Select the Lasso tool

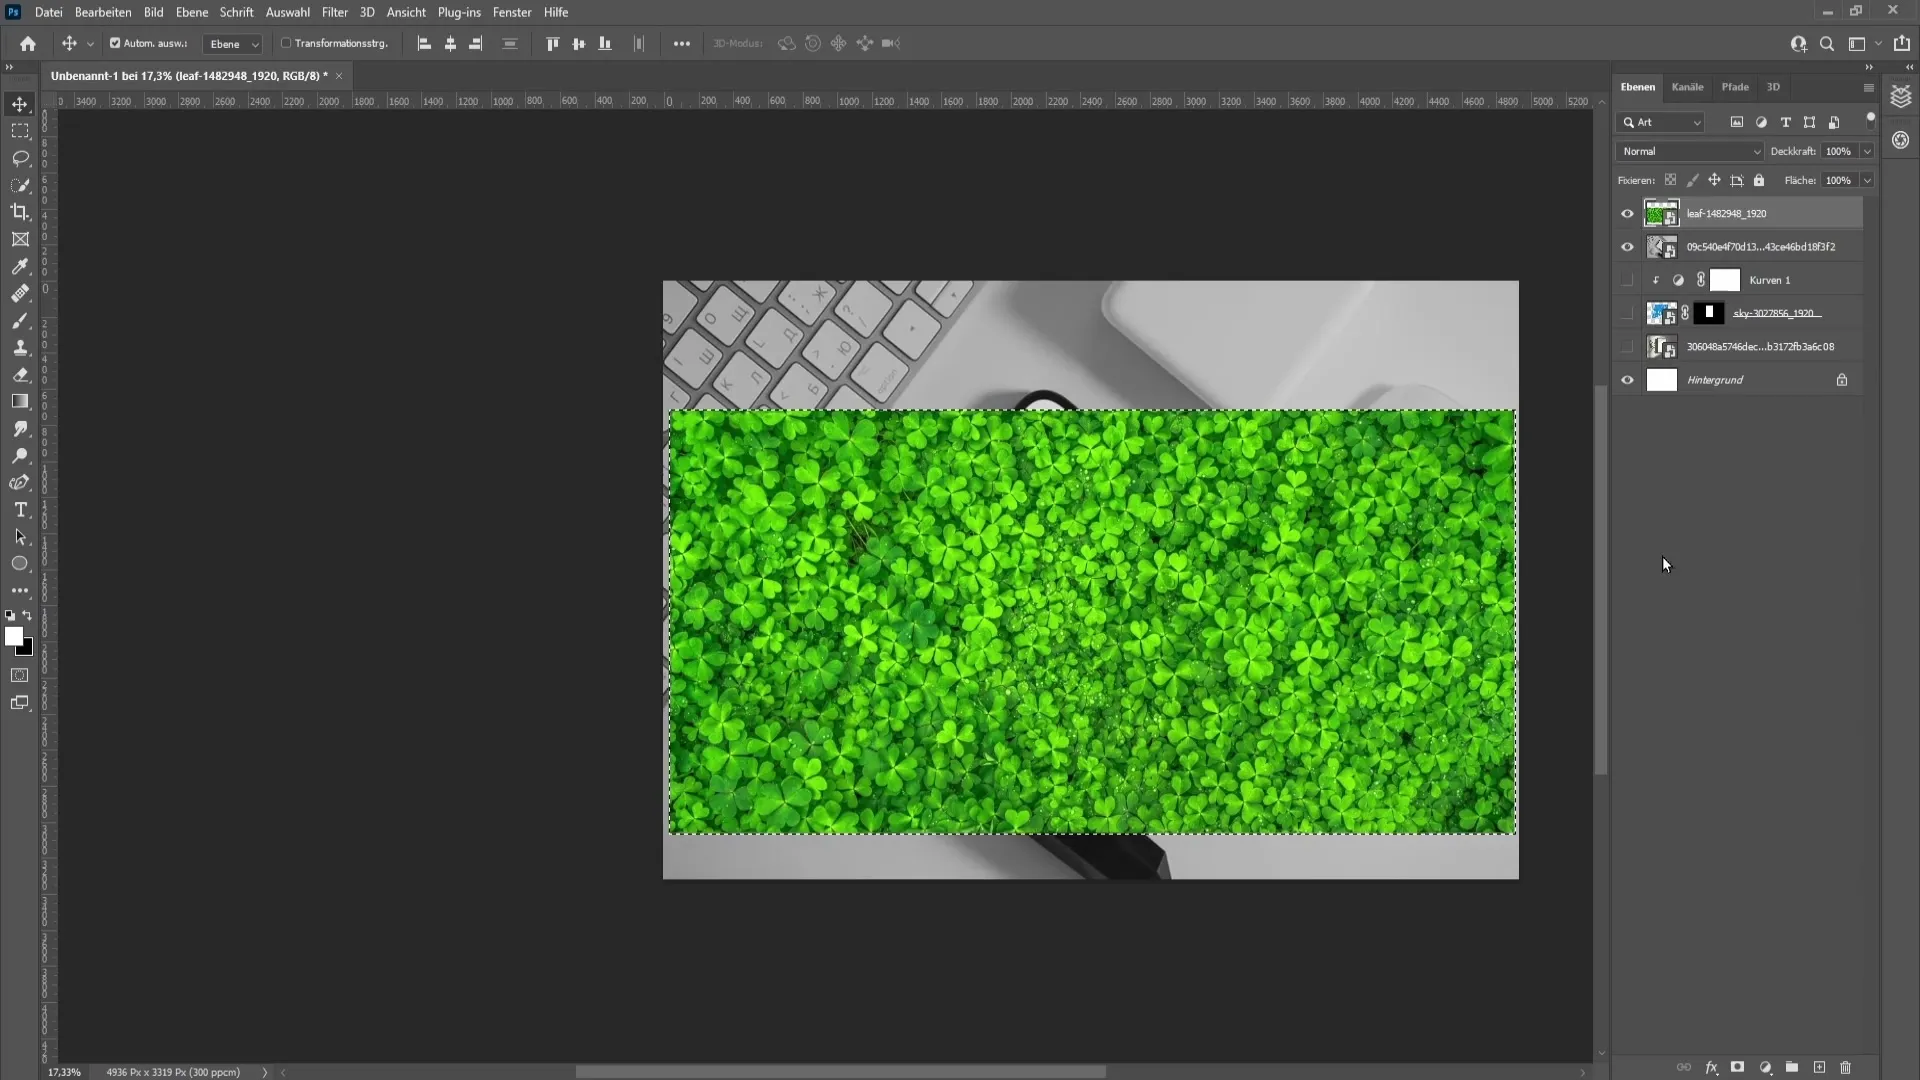click(x=20, y=157)
